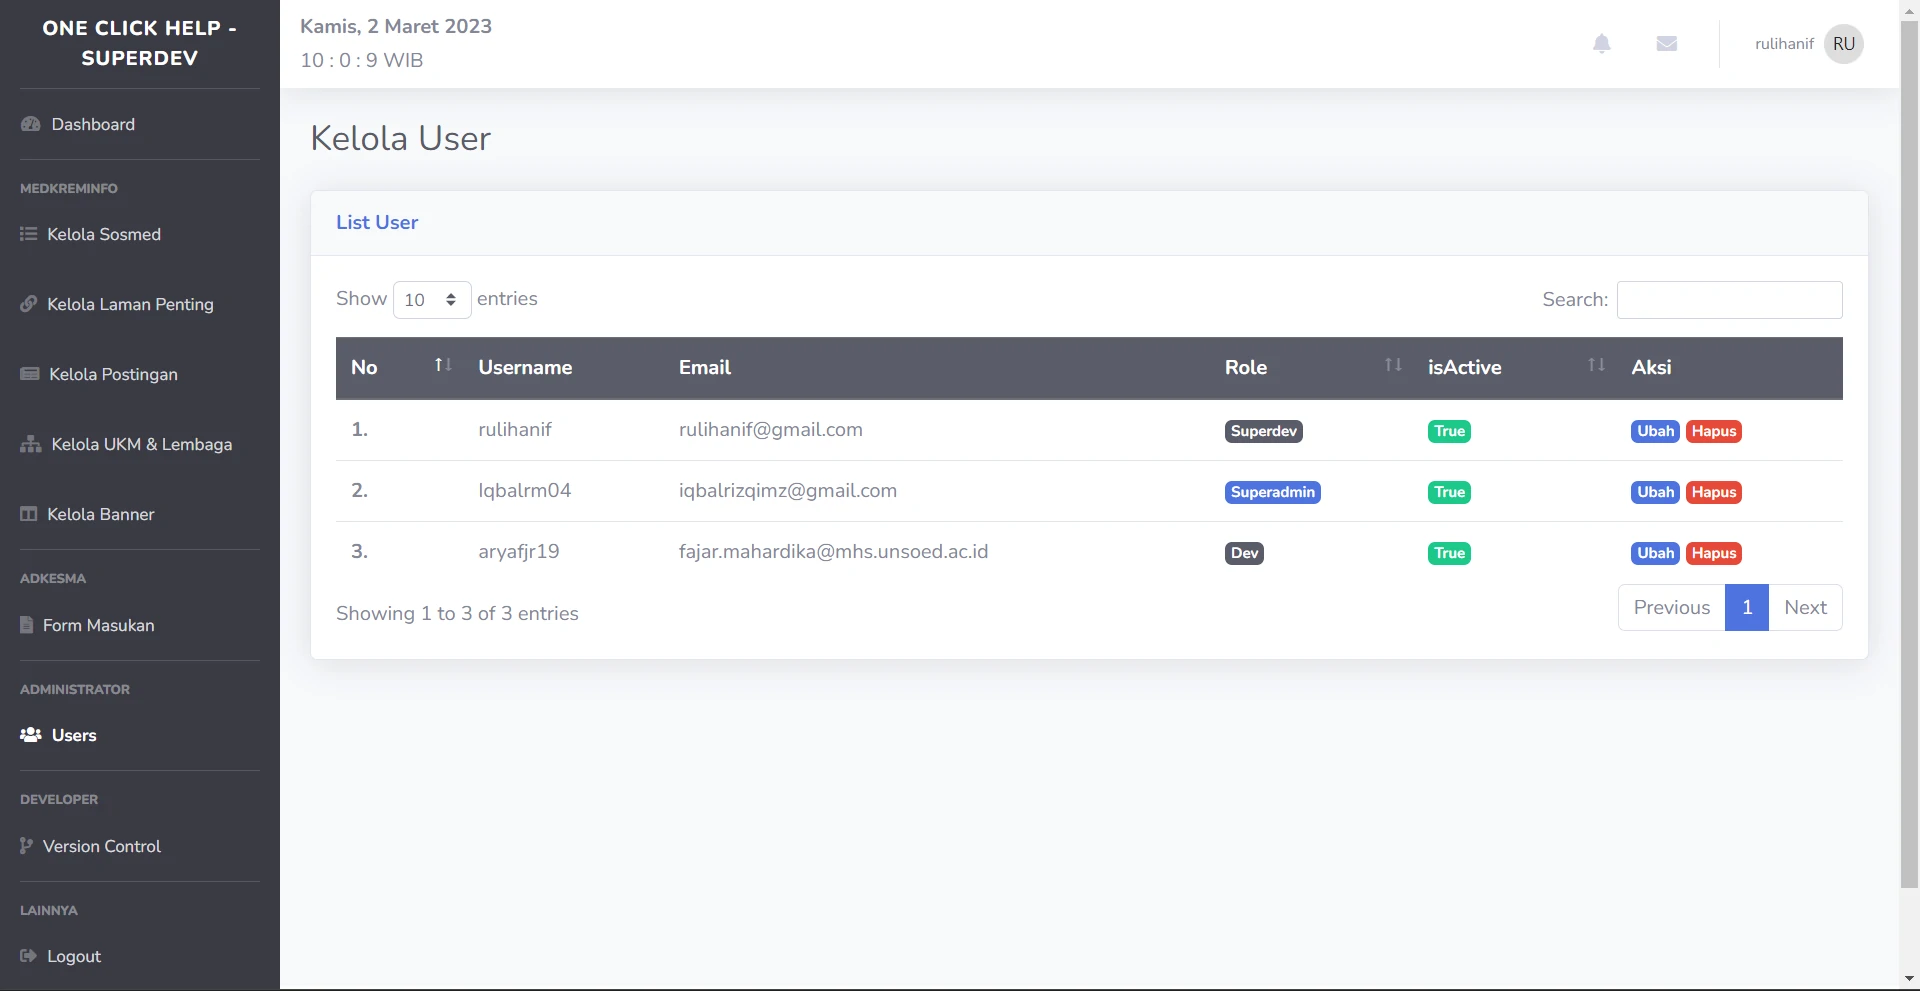Sort table by No column arrows
The height and width of the screenshot is (991, 1920).
(x=443, y=366)
